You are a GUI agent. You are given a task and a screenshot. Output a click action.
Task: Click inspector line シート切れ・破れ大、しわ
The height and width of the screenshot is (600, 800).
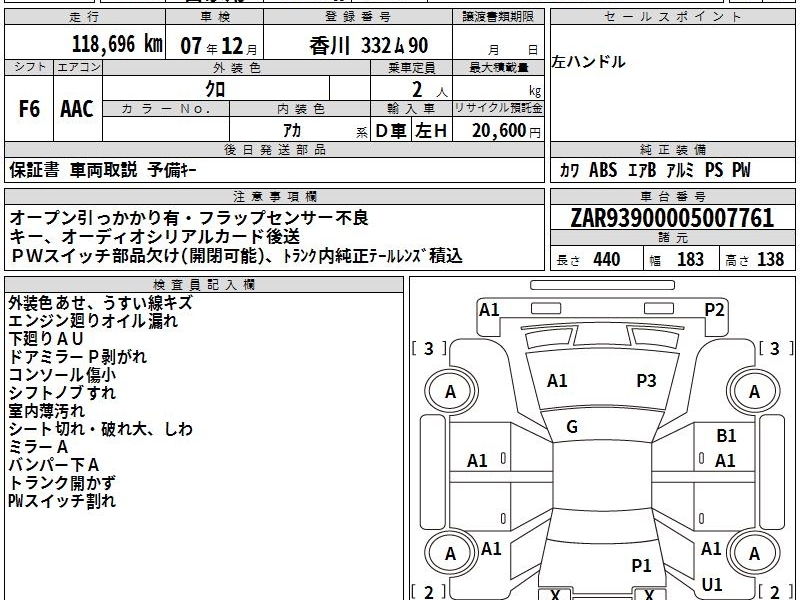[101, 429]
